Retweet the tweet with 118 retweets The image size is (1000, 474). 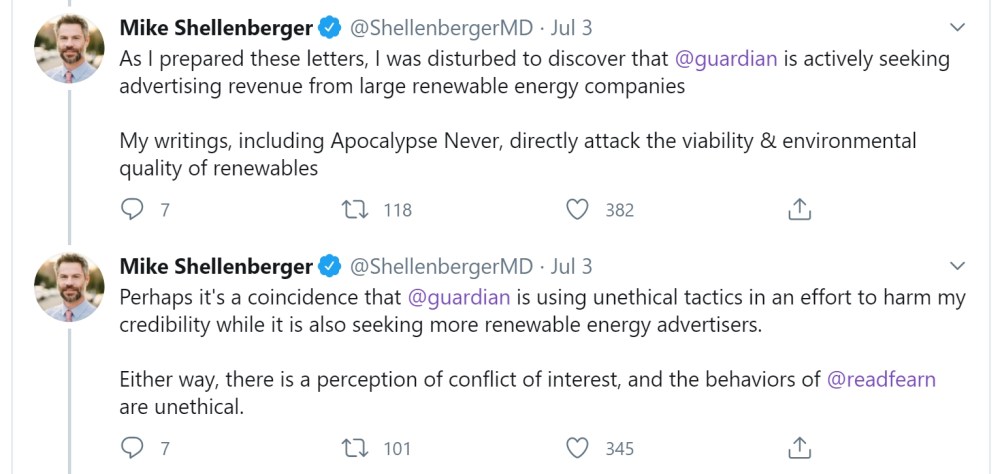click(356, 209)
